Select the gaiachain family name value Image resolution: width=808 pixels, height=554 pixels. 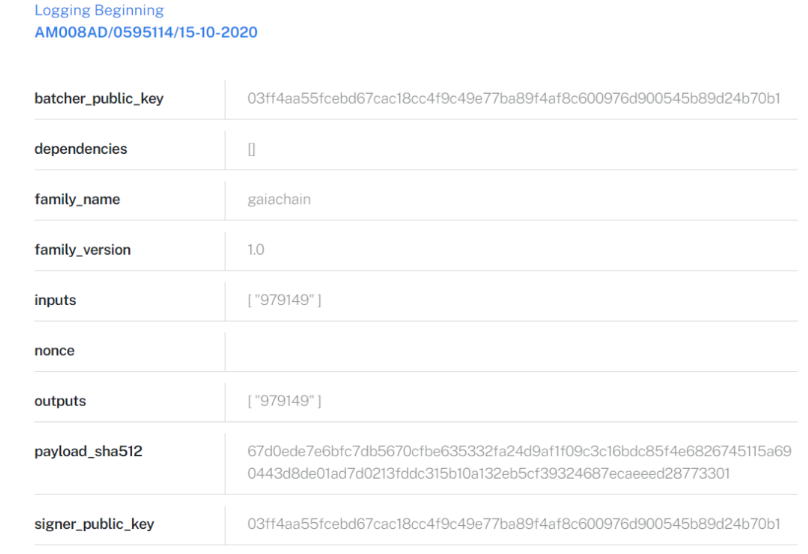(x=279, y=199)
